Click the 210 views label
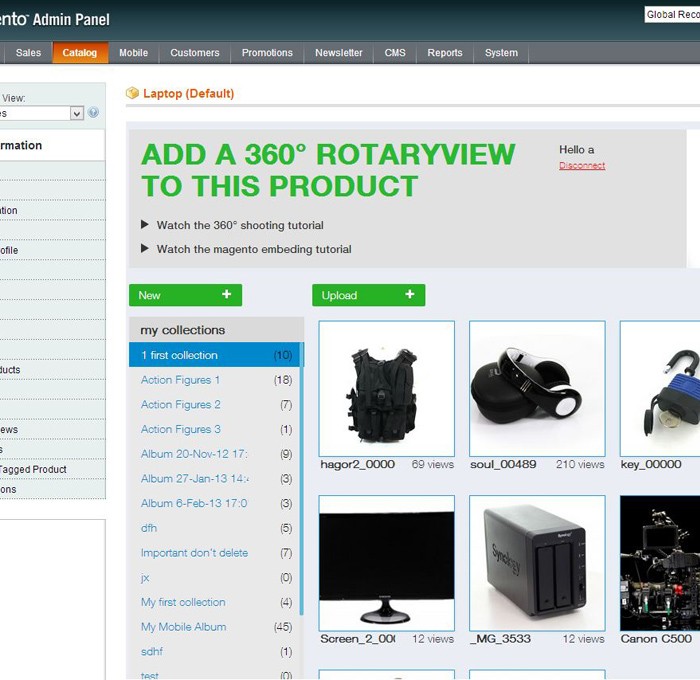700x680 pixels. 580,464
